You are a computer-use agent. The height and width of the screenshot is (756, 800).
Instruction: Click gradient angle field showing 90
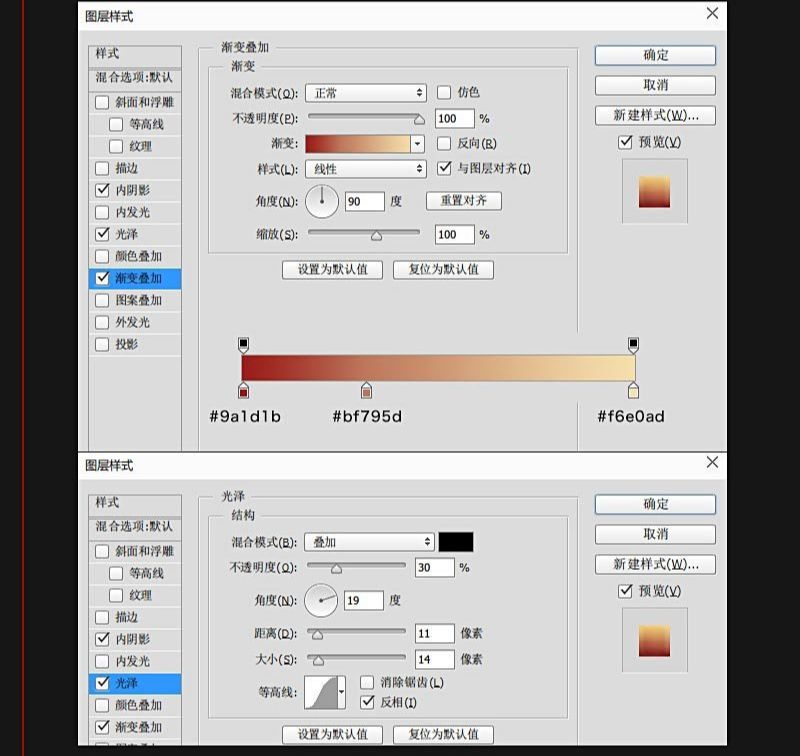[365, 201]
